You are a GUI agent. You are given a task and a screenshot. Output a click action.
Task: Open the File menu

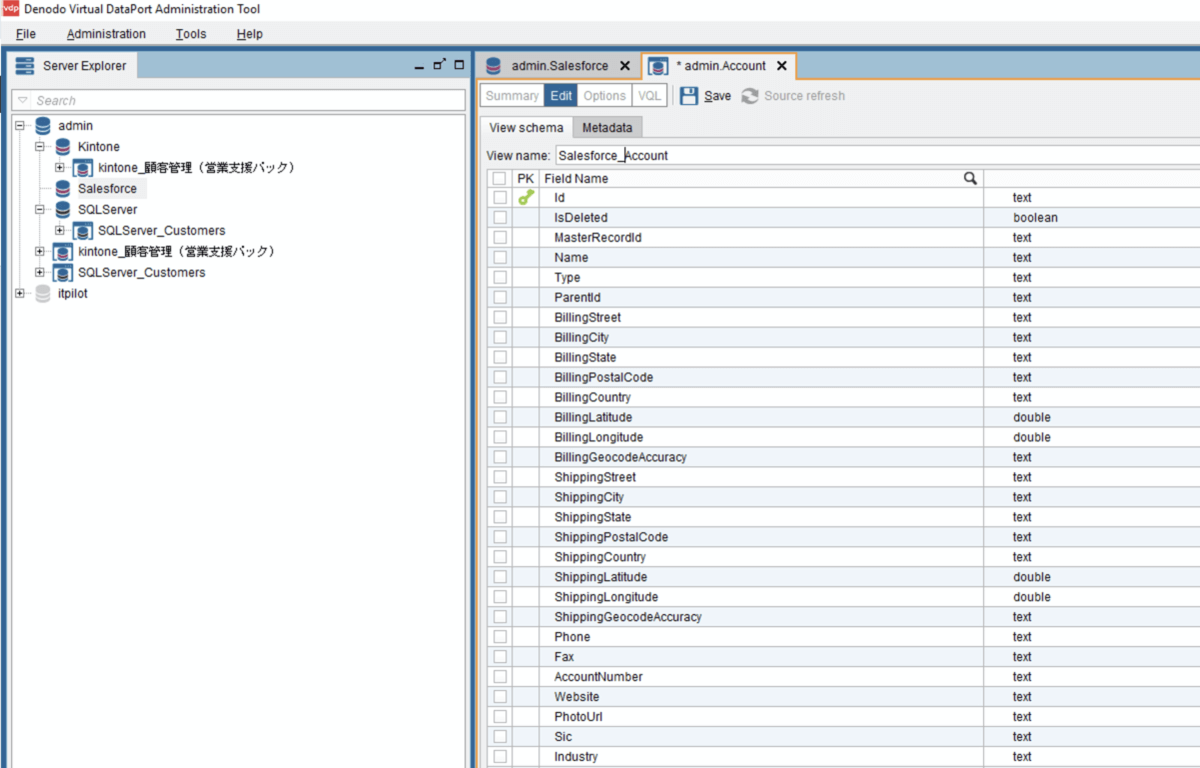click(x=26, y=34)
